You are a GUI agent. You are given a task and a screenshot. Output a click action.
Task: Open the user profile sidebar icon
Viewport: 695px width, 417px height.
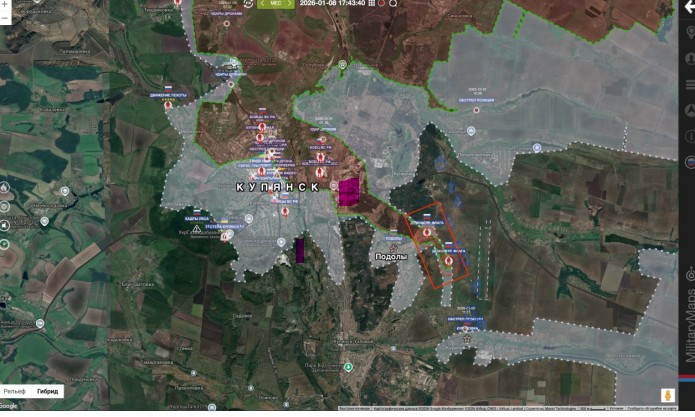tap(689, 58)
